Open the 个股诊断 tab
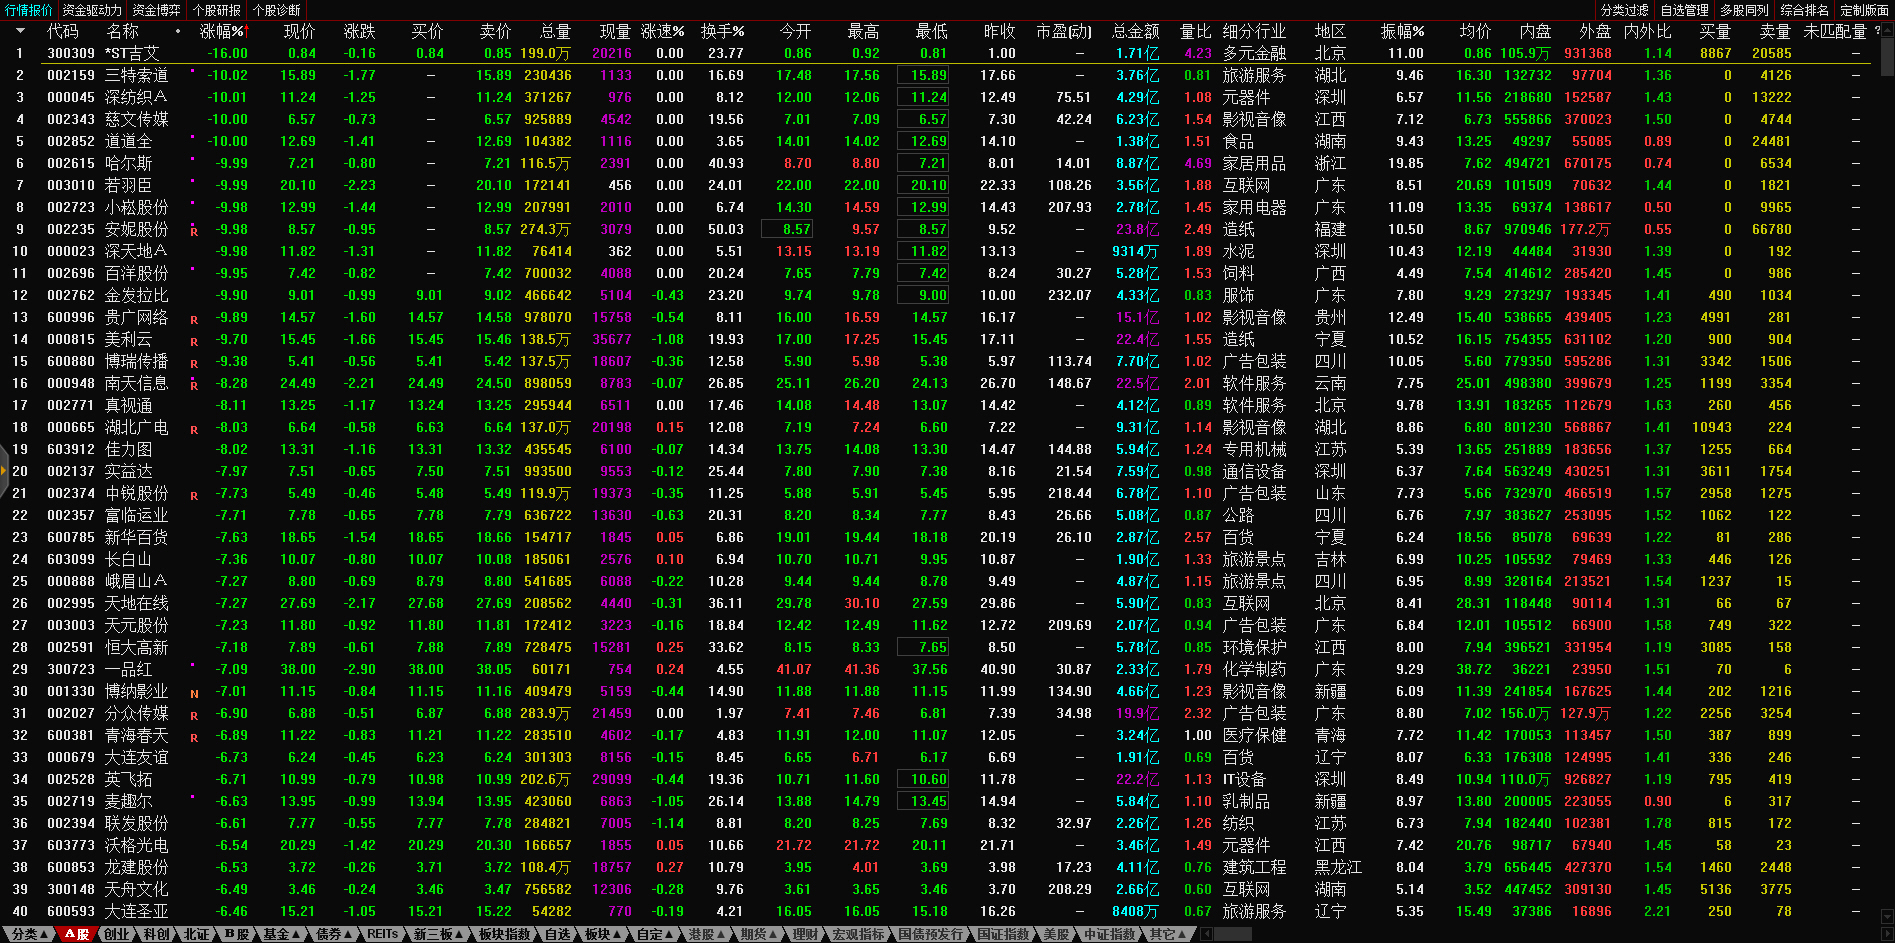1895x943 pixels. tap(276, 10)
